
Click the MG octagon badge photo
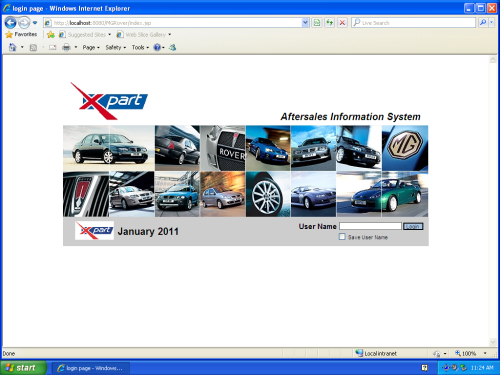point(405,148)
